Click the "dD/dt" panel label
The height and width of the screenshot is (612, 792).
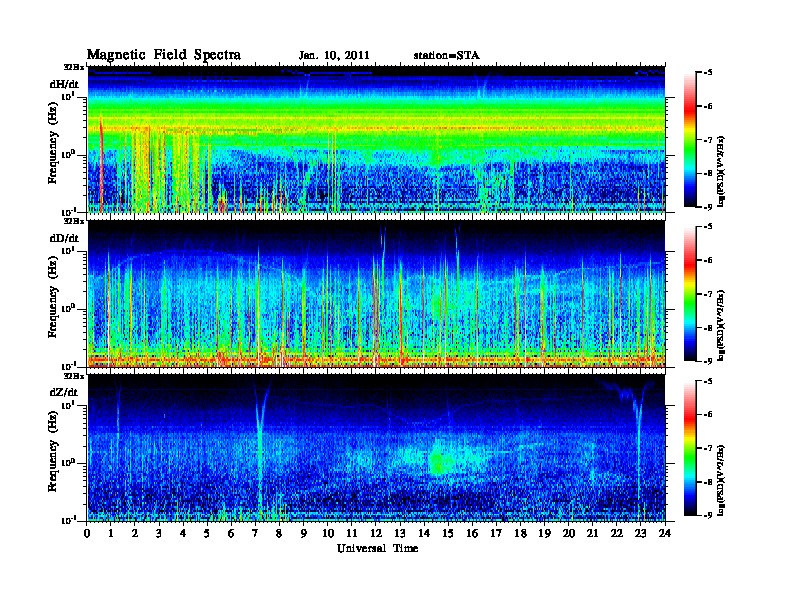[x=64, y=238]
